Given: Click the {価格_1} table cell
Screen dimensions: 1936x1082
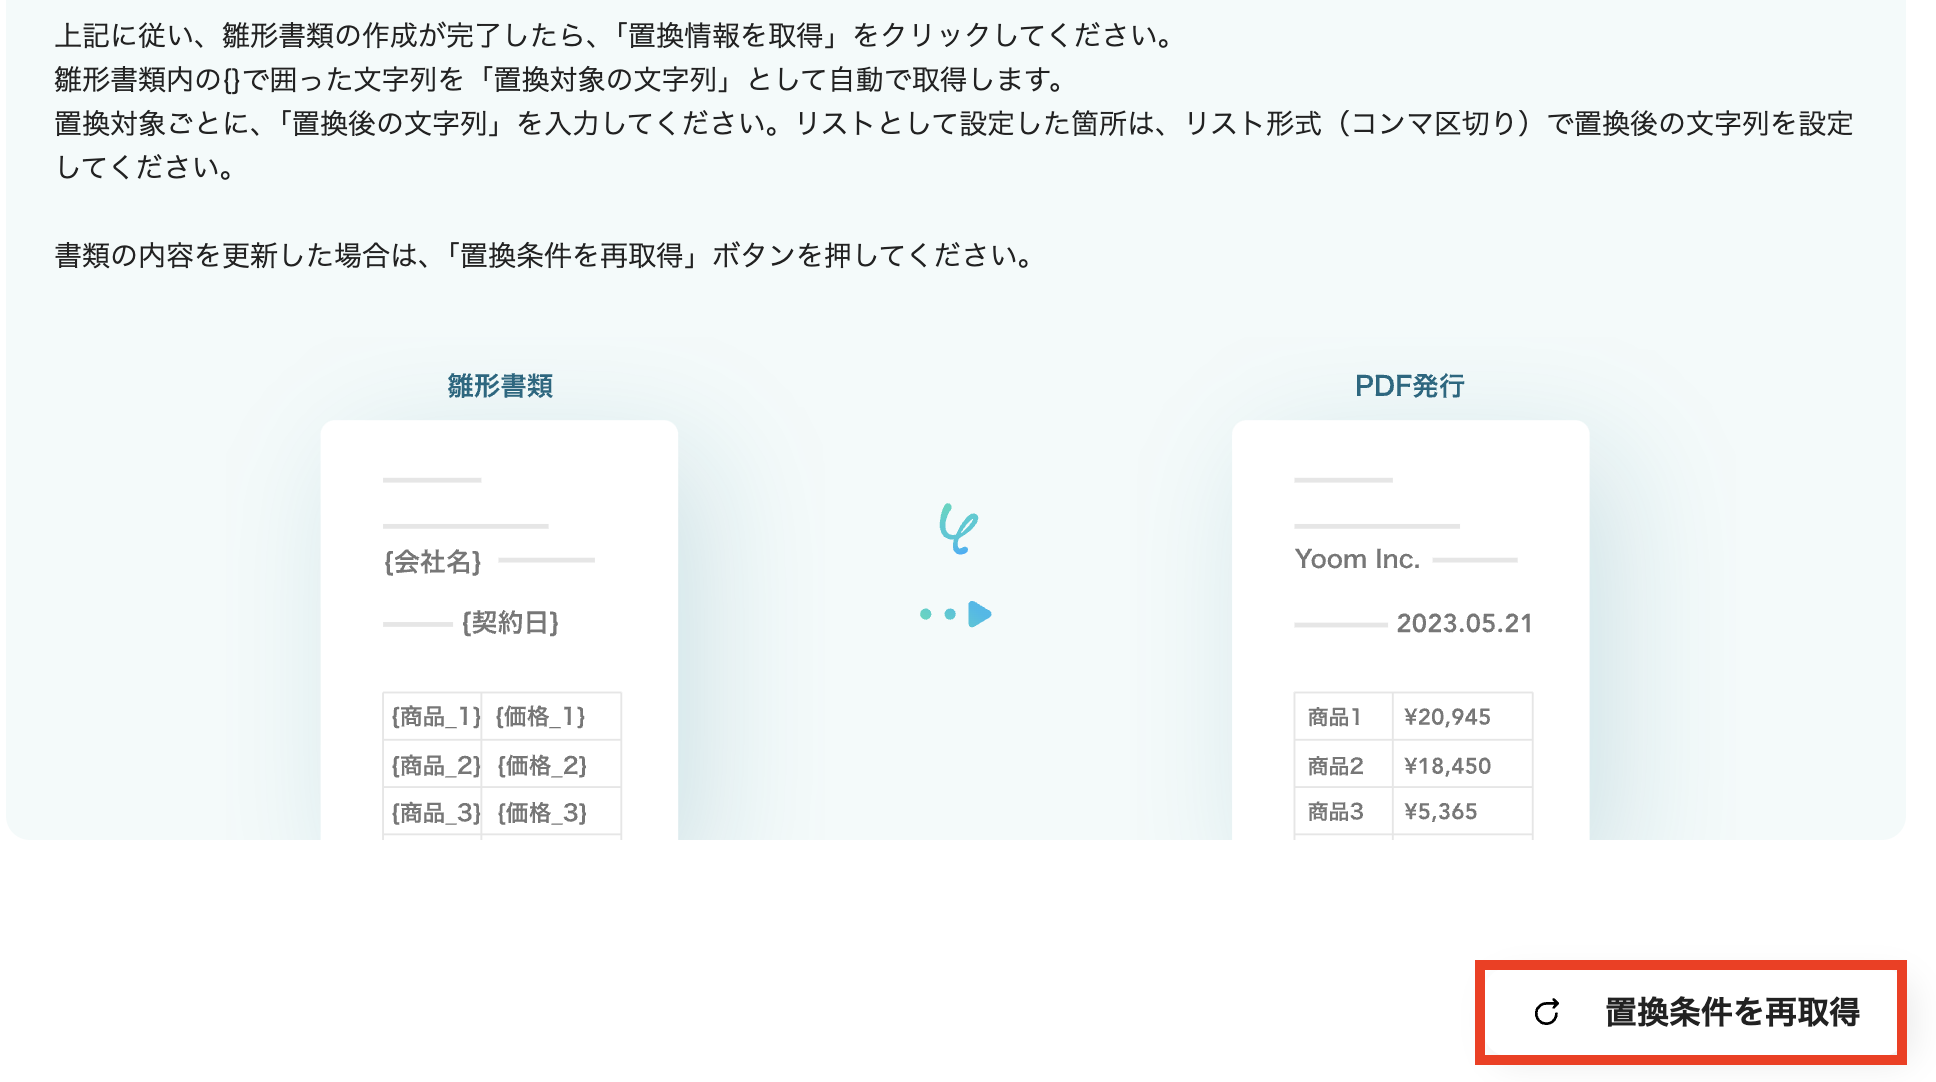Looking at the screenshot, I should pyautogui.click(x=541, y=717).
